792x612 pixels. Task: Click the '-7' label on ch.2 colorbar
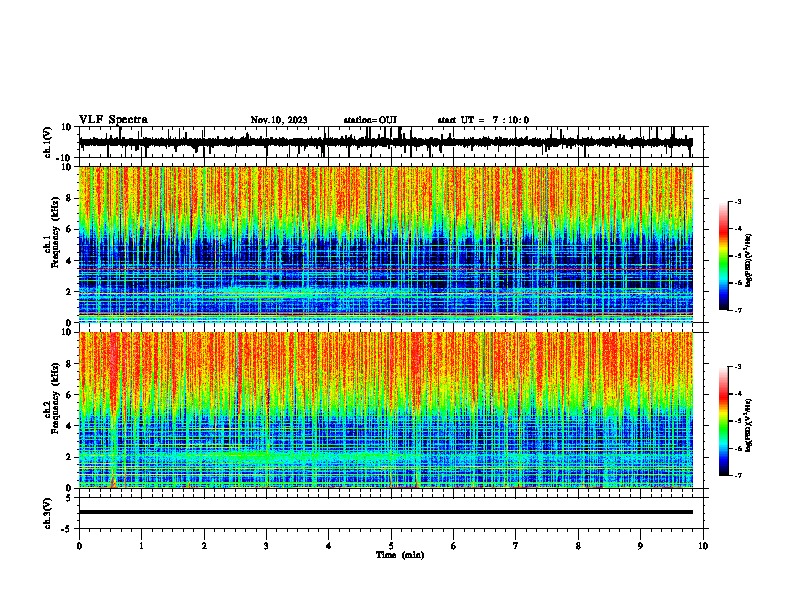738,475
